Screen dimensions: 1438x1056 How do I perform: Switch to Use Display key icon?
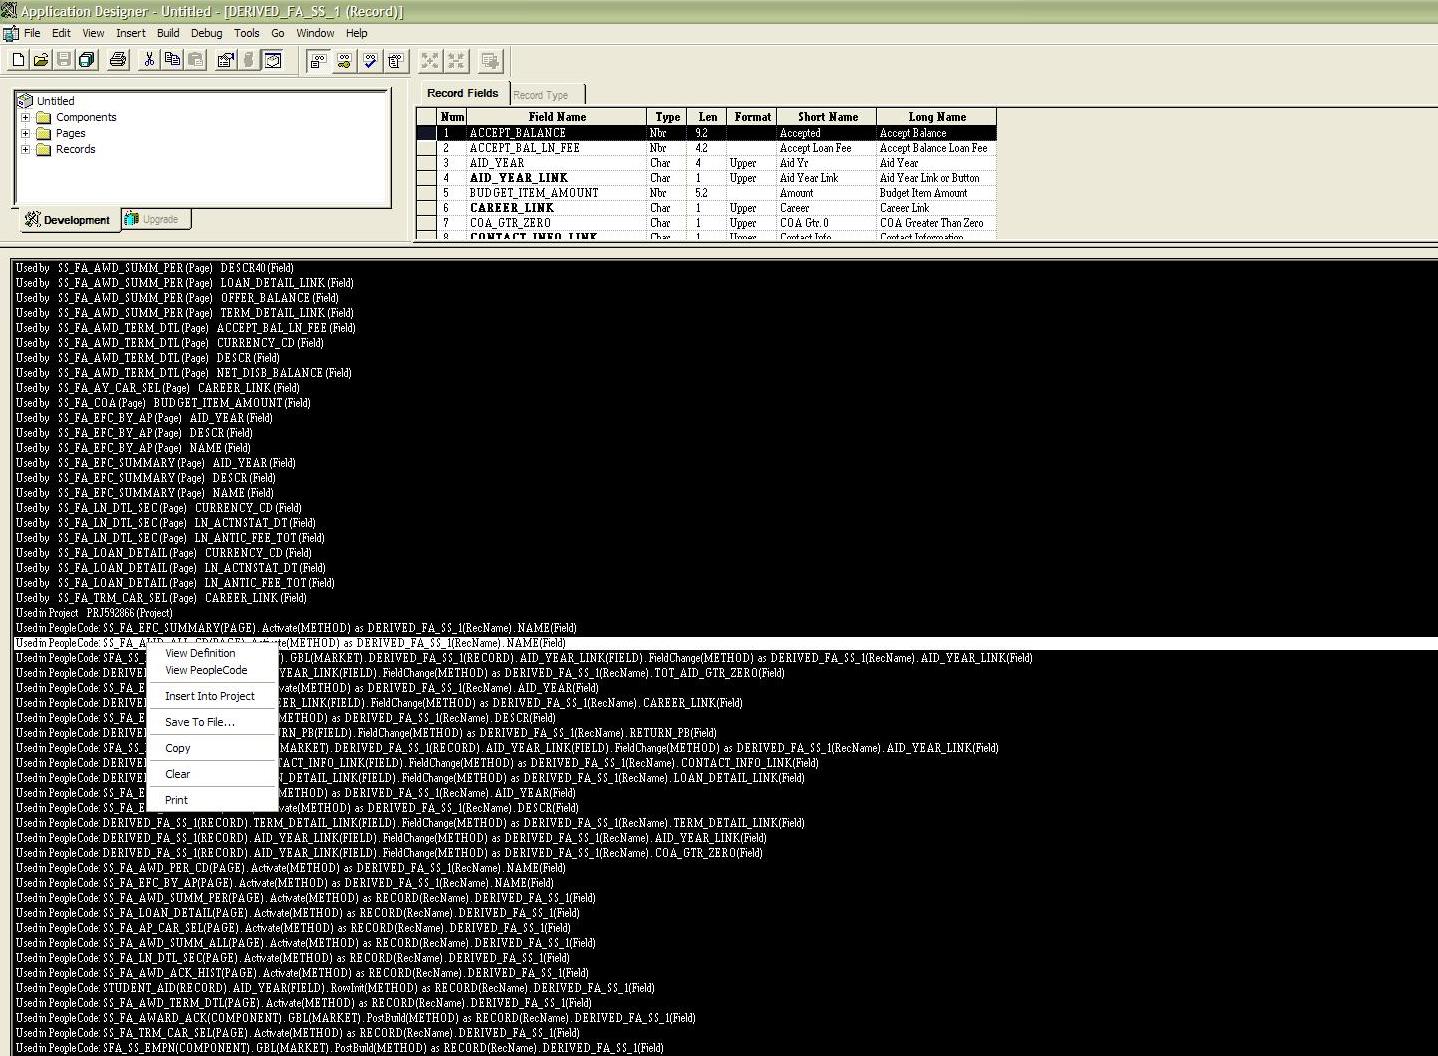click(x=344, y=61)
